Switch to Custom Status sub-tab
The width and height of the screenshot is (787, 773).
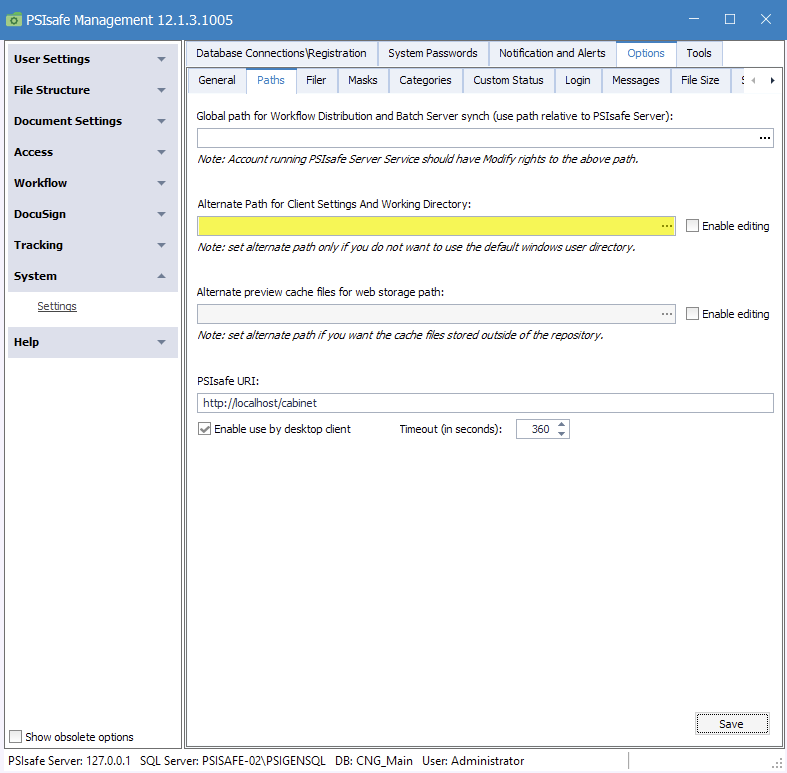[508, 80]
